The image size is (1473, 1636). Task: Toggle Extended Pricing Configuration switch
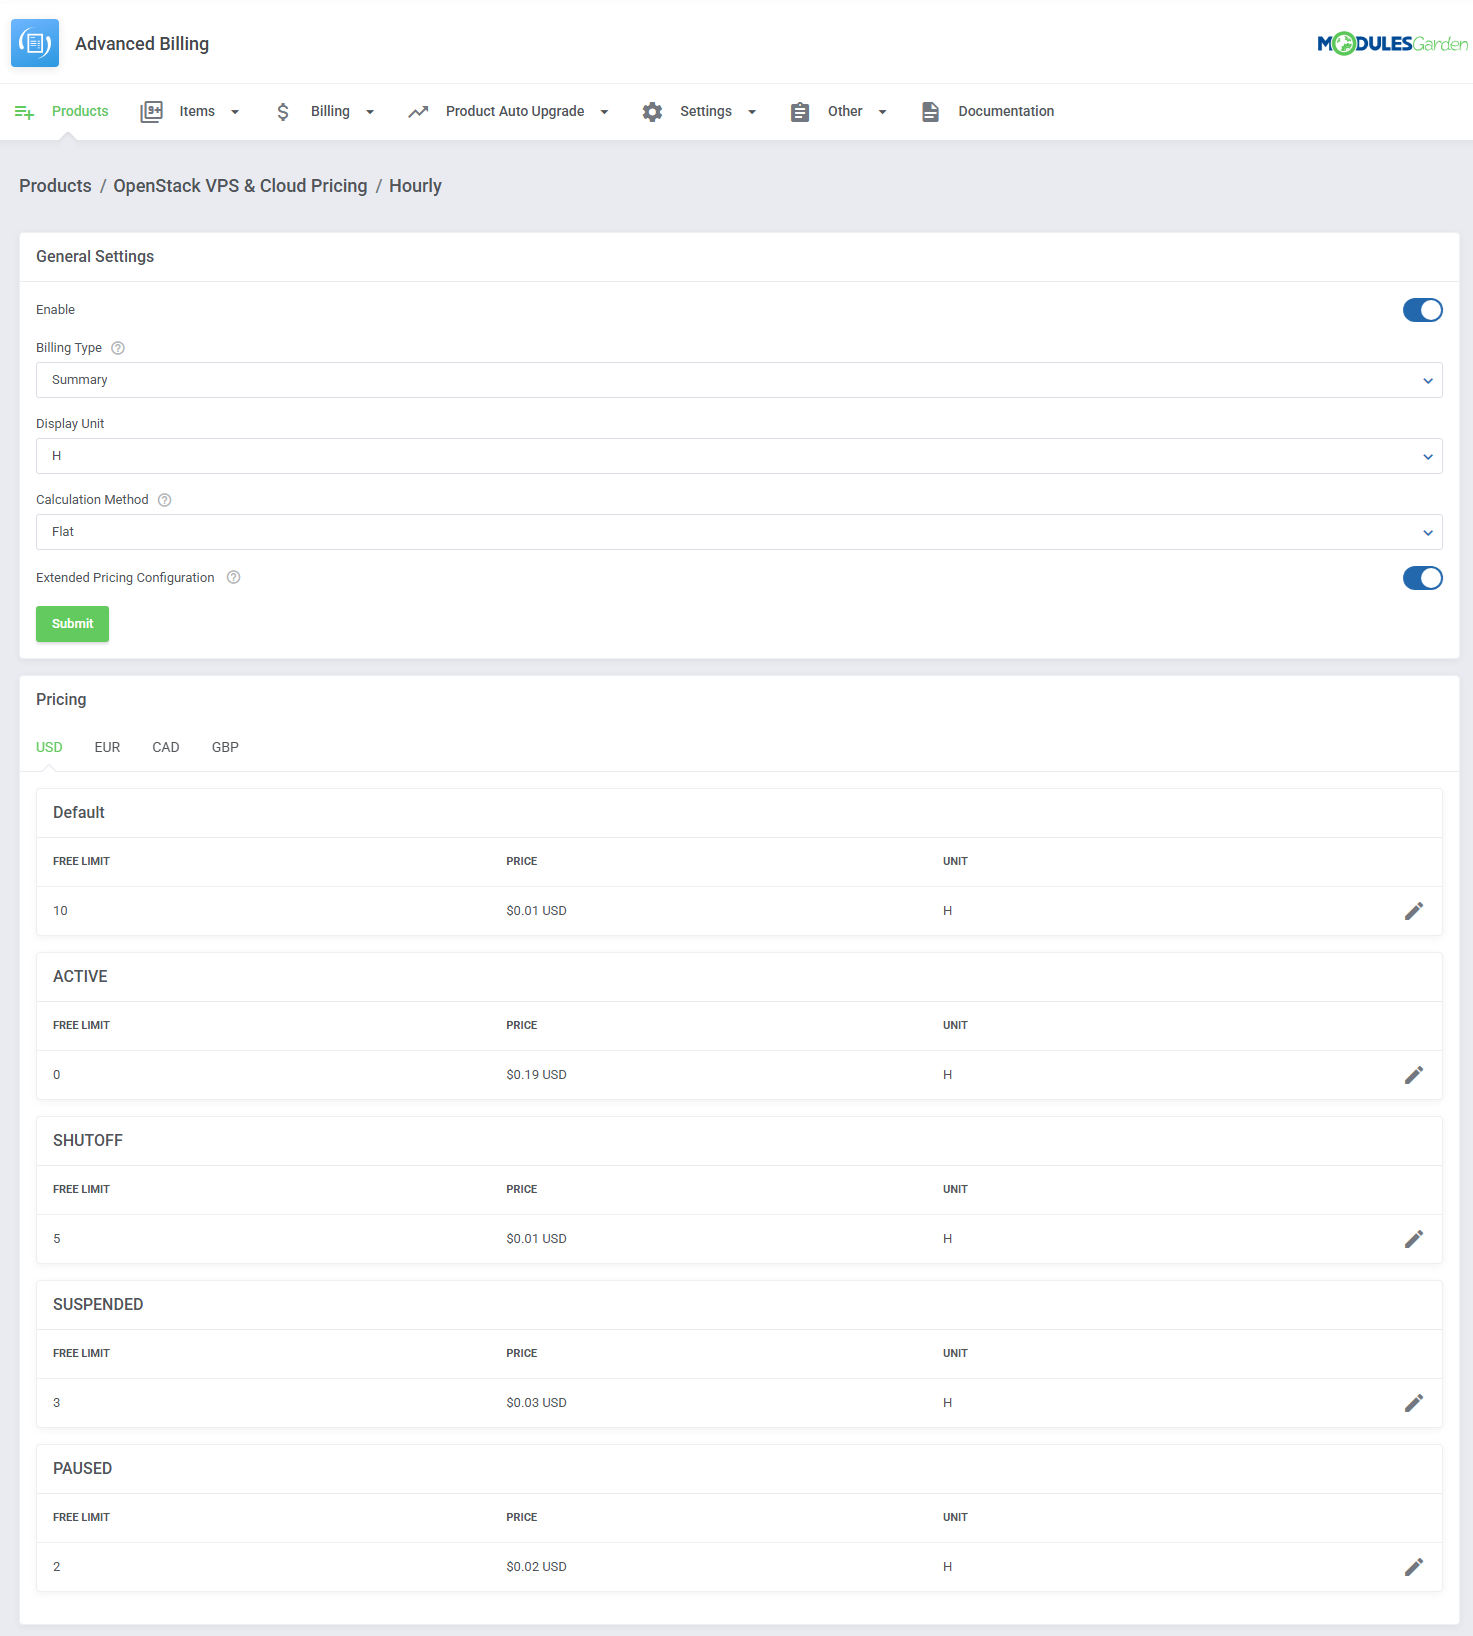pos(1422,578)
